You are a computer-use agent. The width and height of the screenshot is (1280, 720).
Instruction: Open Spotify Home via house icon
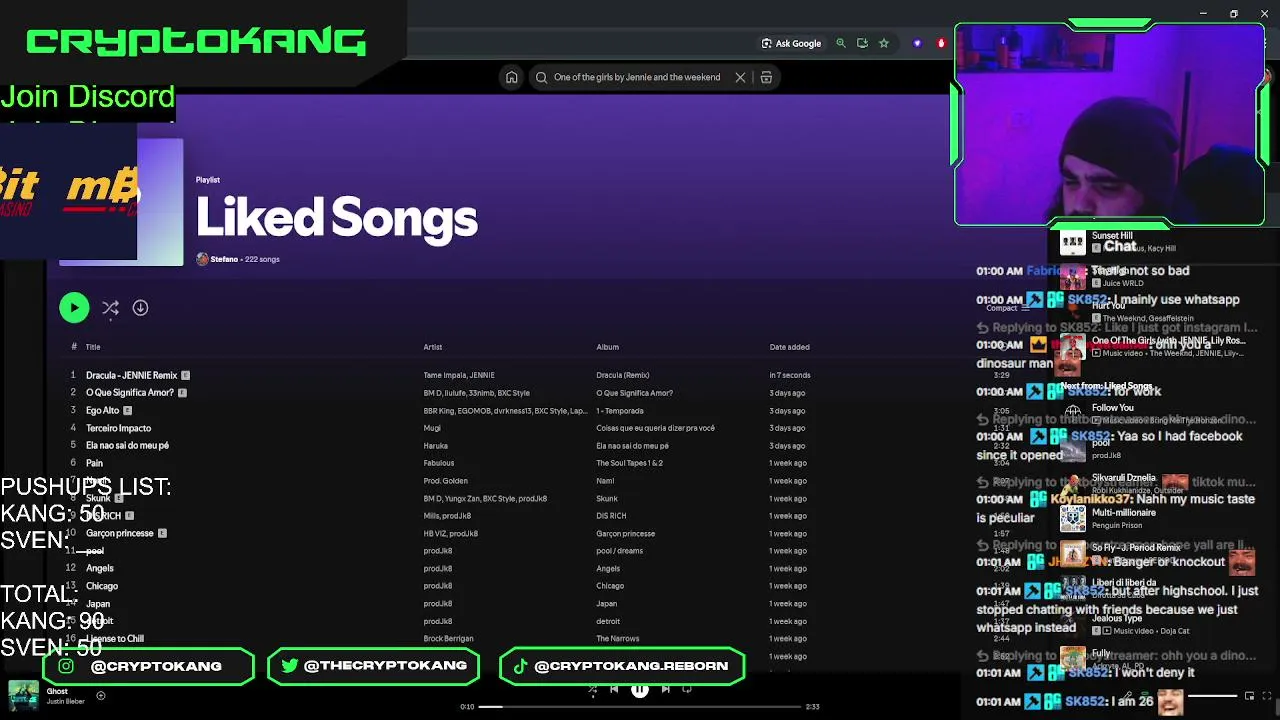point(511,77)
